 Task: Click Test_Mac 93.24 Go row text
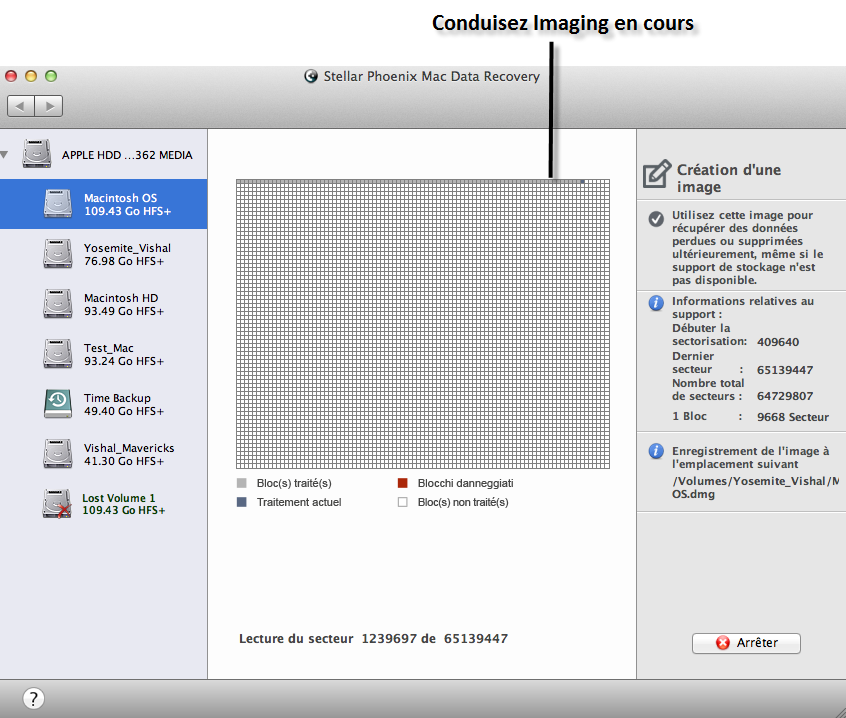[x=124, y=354]
